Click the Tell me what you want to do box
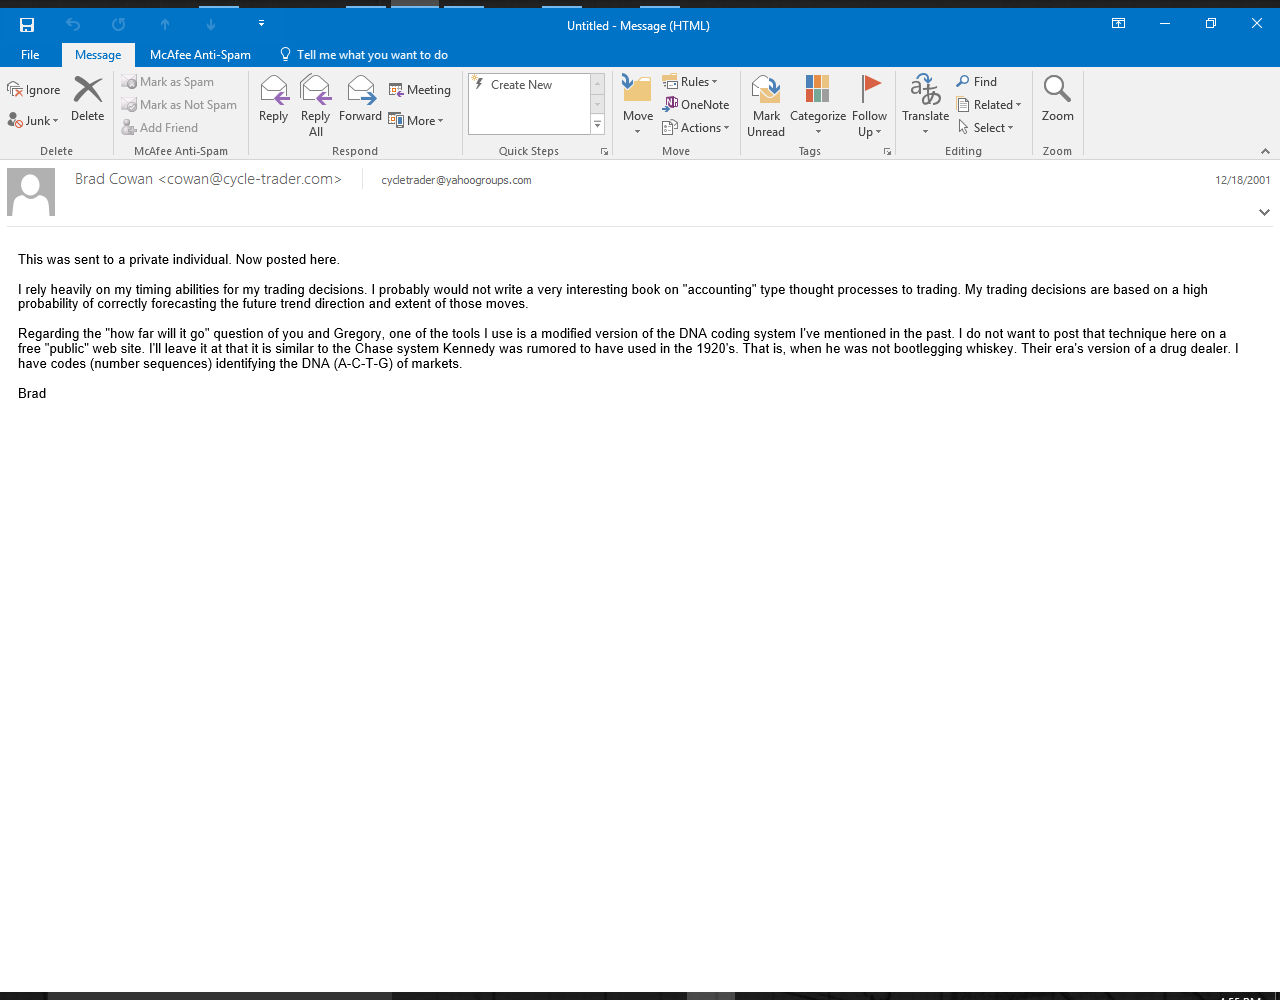This screenshot has height=1000, width=1280. 364,55
